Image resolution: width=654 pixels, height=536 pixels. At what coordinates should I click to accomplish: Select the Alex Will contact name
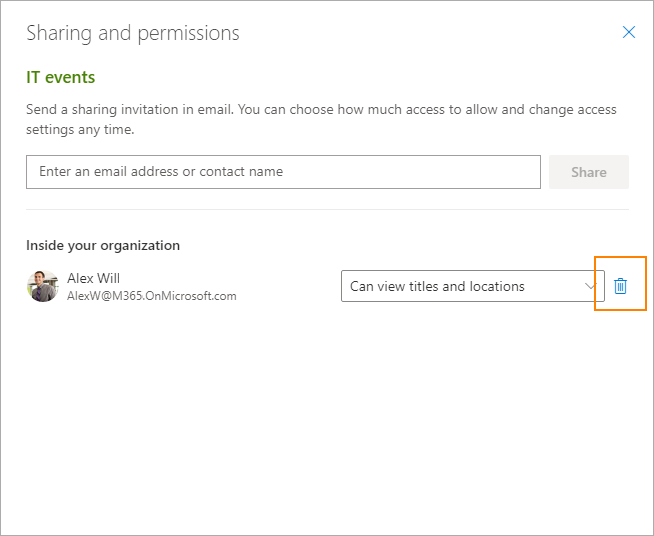[93, 278]
